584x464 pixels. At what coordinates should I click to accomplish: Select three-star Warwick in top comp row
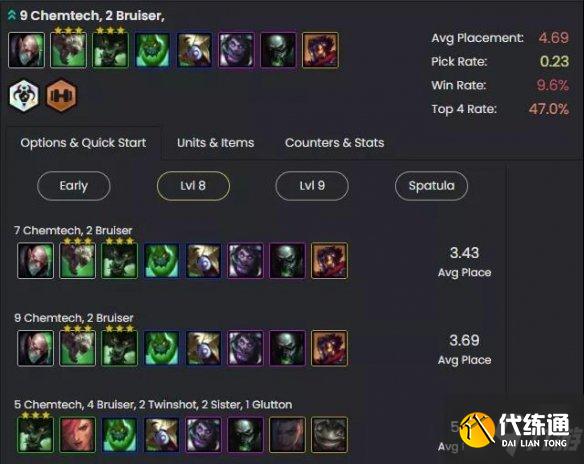[x=69, y=50]
